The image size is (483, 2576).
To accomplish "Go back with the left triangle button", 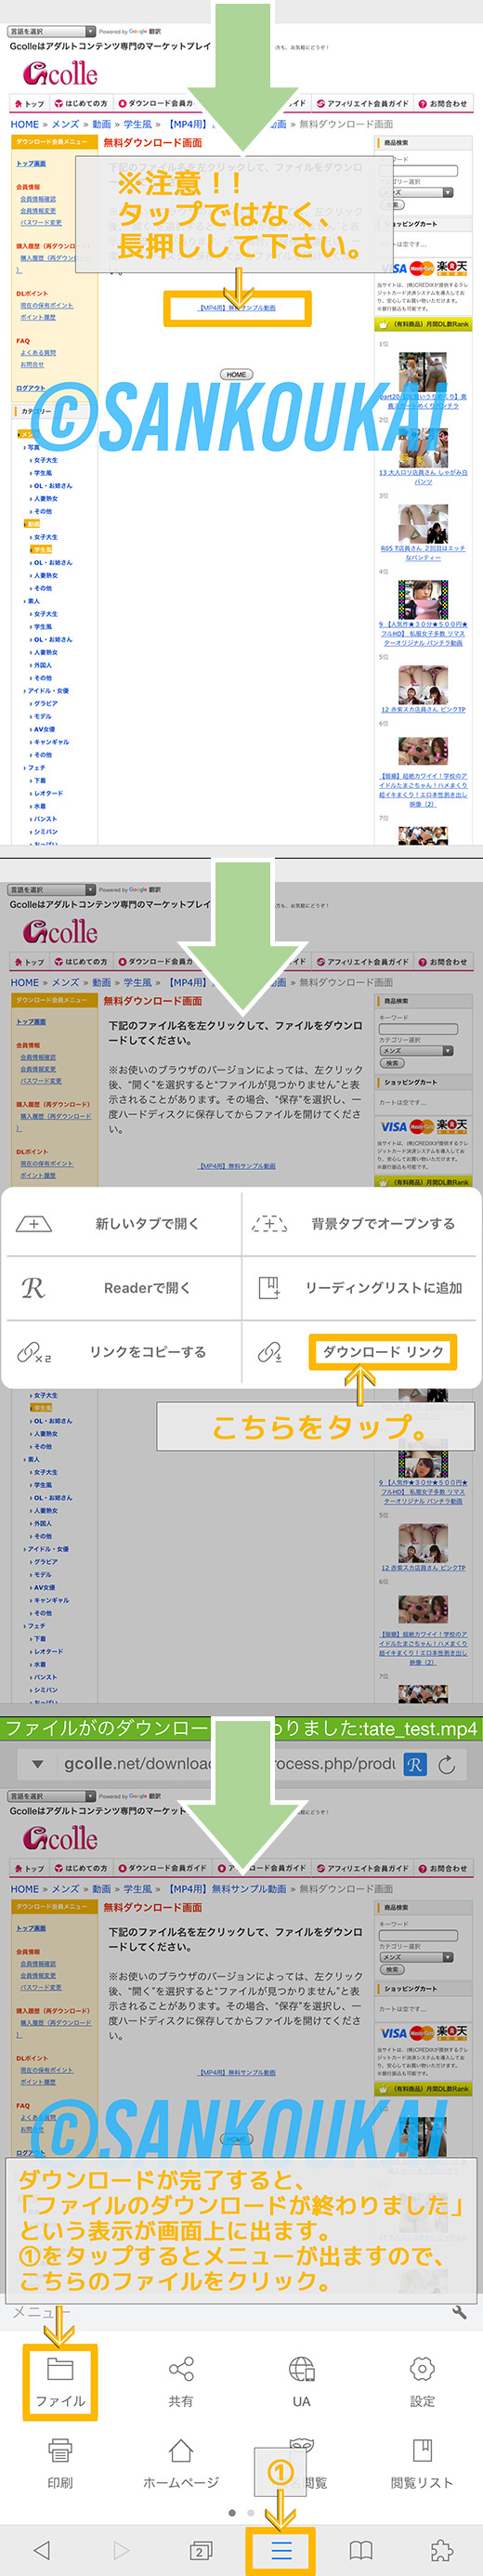I will tap(41, 2549).
